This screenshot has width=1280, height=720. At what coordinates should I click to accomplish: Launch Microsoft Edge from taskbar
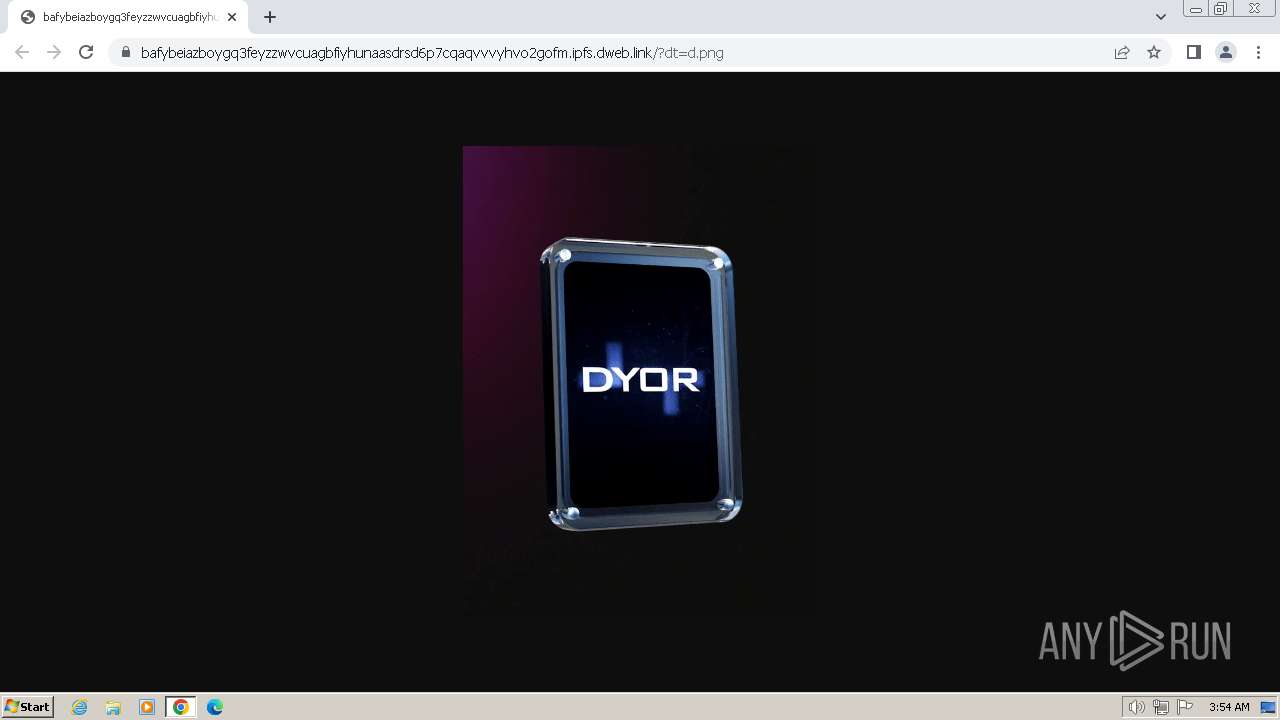click(215, 707)
